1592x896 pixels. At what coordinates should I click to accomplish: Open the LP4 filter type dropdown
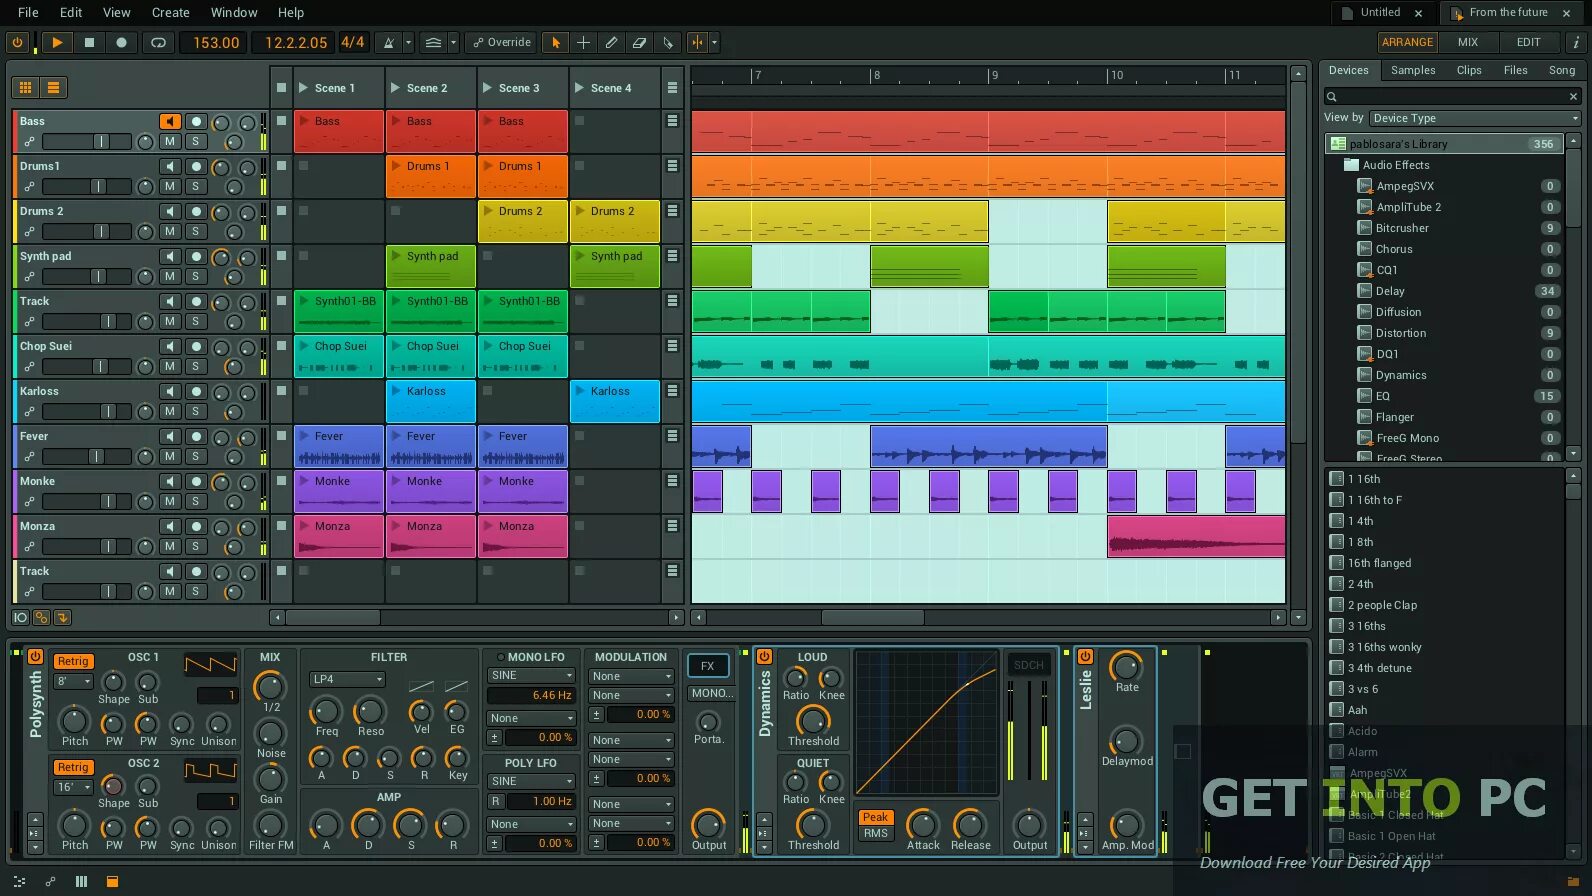tap(348, 679)
